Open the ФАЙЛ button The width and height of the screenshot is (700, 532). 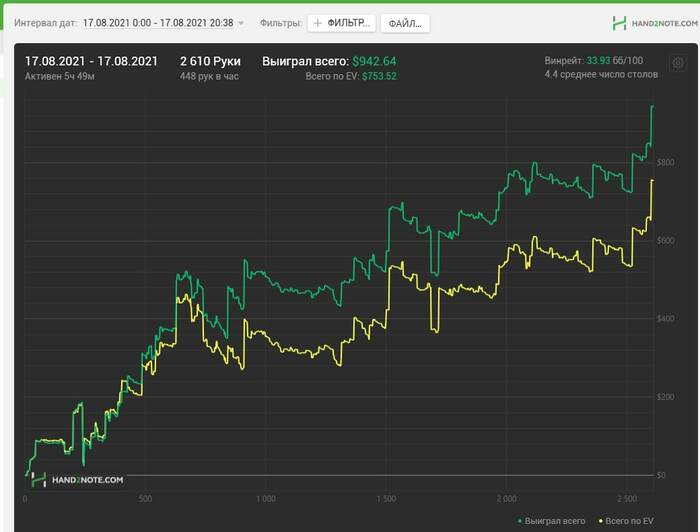pos(405,24)
